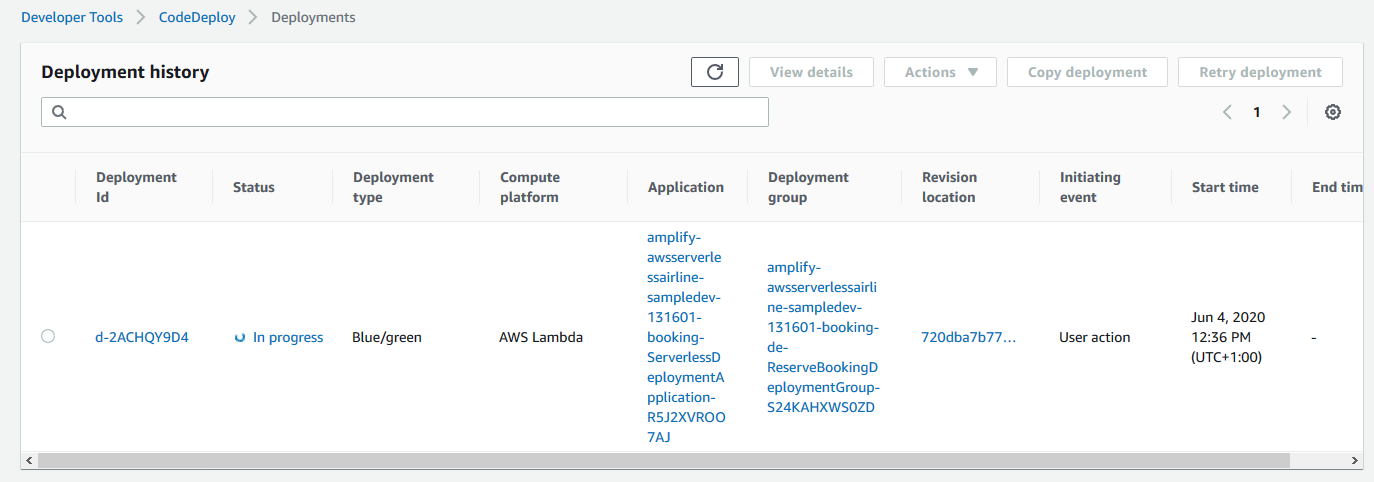Click the Deployments breadcrumb text
This screenshot has width=1374, height=482.
[x=313, y=17]
